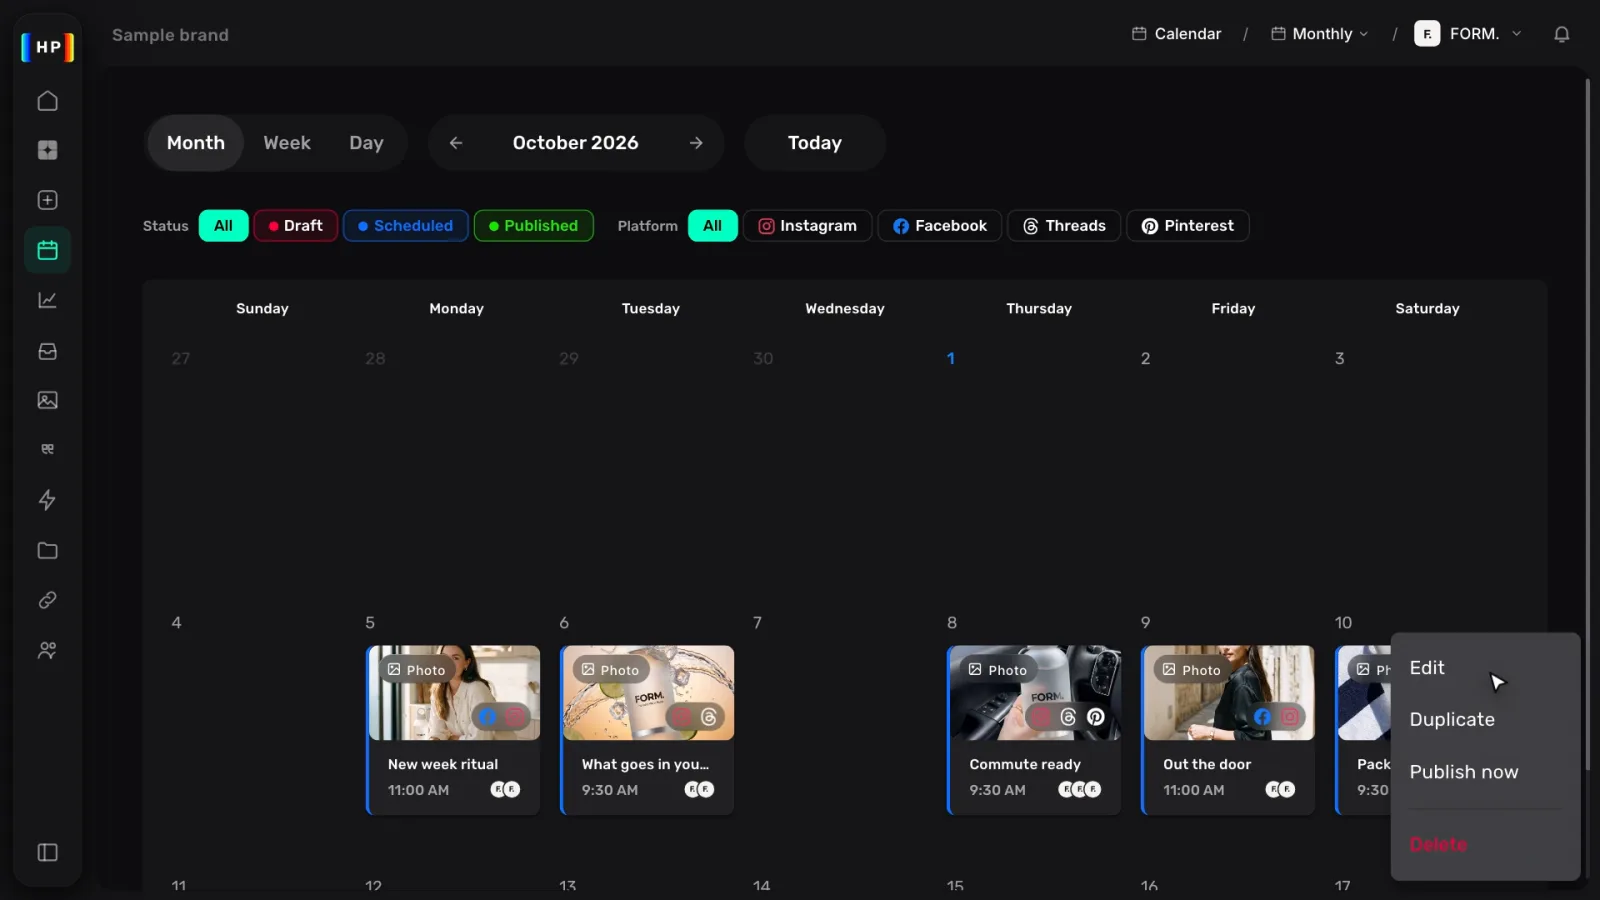This screenshot has height=900, width=1600.
Task: Click Instagram icon on Out the door thumbnail
Action: pos(1290,717)
